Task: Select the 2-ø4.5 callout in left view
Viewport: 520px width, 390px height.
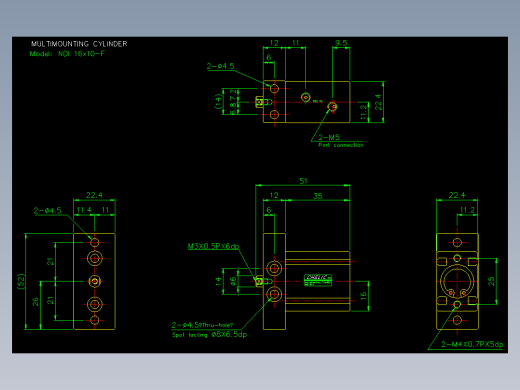Action: [x=47, y=210]
